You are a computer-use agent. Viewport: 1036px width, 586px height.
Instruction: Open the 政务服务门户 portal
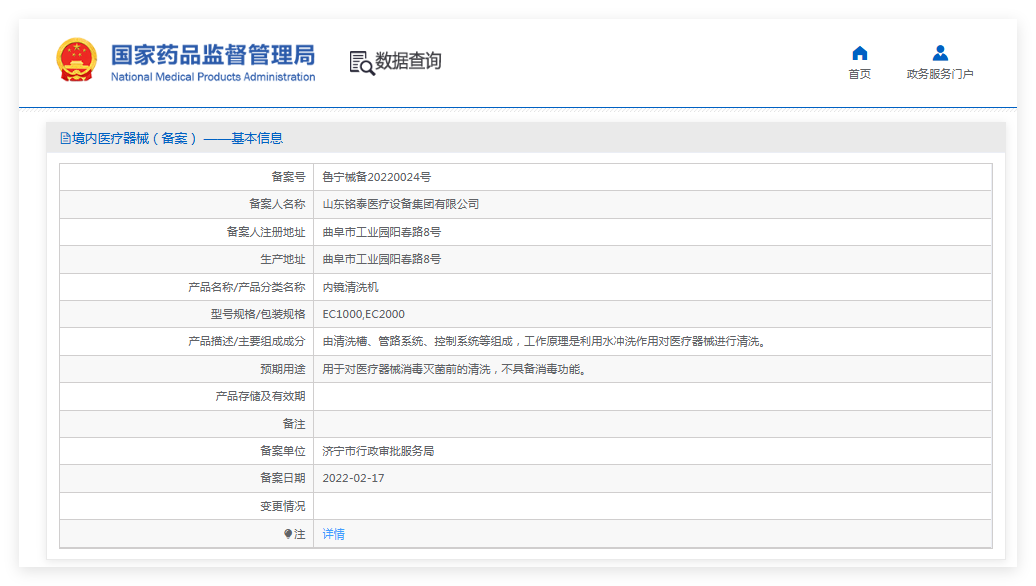938,73
